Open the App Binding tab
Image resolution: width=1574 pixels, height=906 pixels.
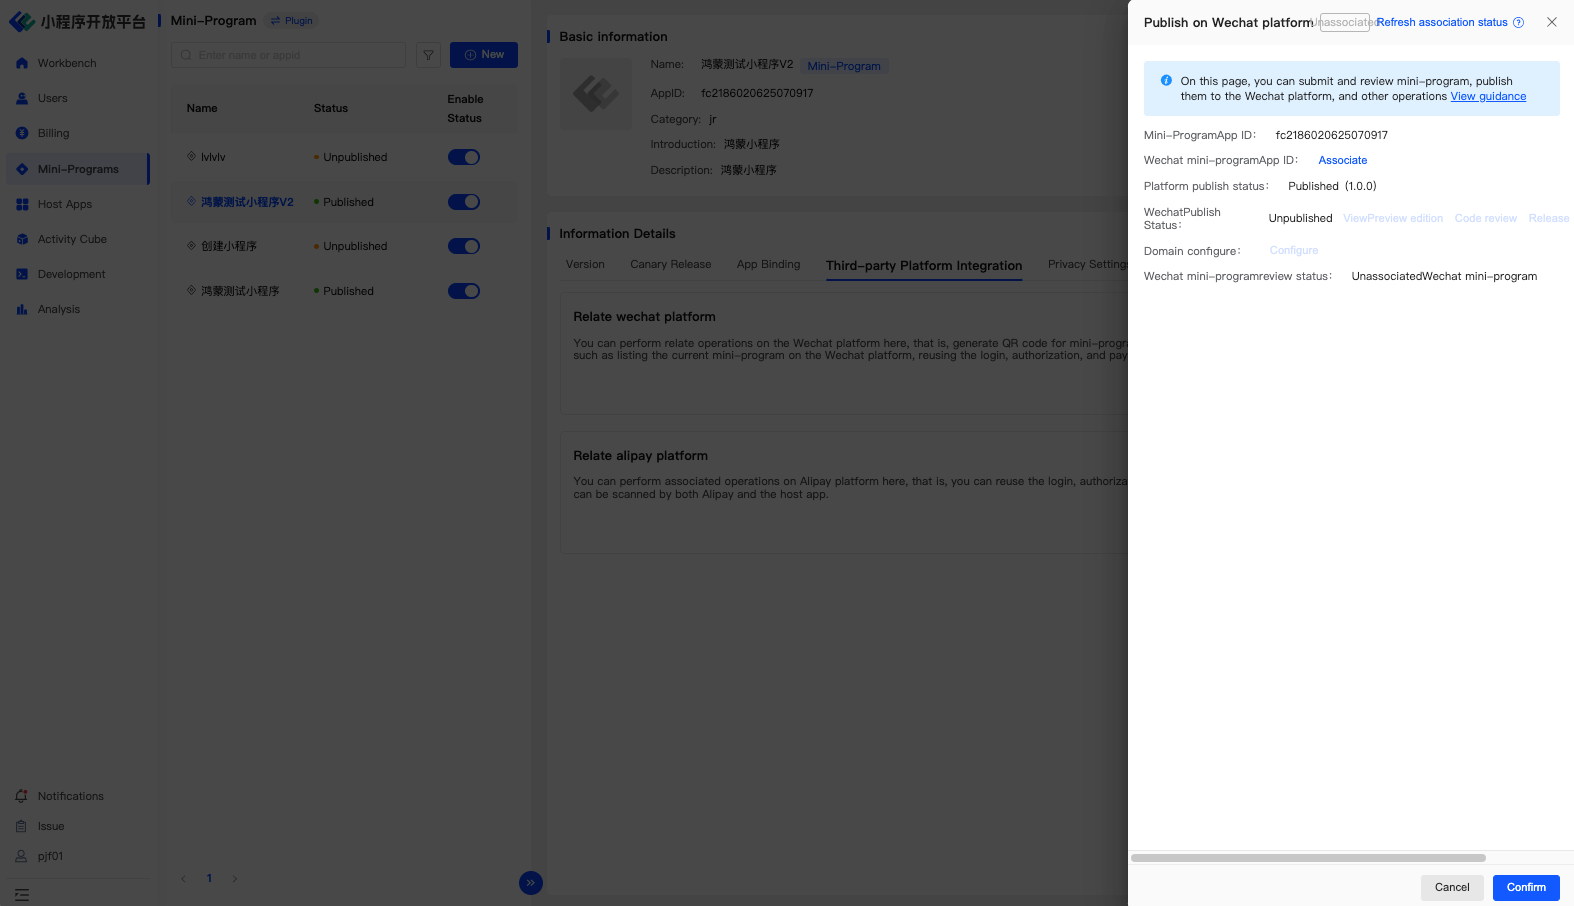pos(769,265)
